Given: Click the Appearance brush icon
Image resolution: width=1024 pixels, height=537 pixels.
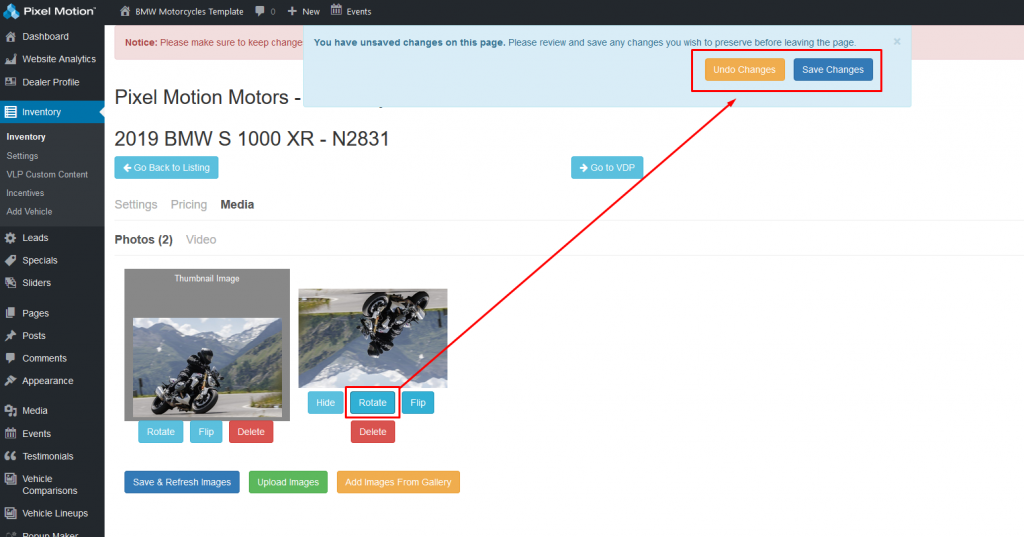Looking at the screenshot, I should (x=10, y=381).
